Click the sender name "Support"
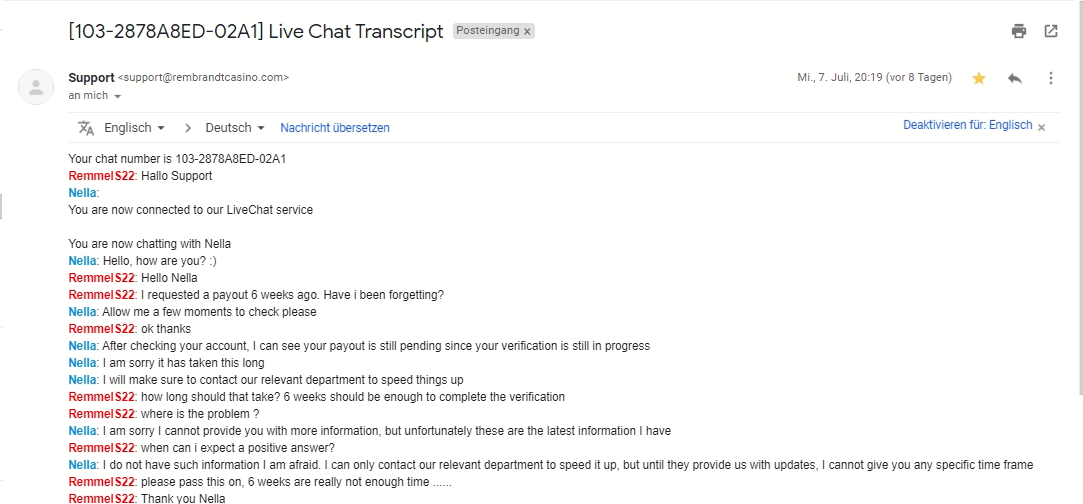The image size is (1083, 504). click(x=91, y=77)
